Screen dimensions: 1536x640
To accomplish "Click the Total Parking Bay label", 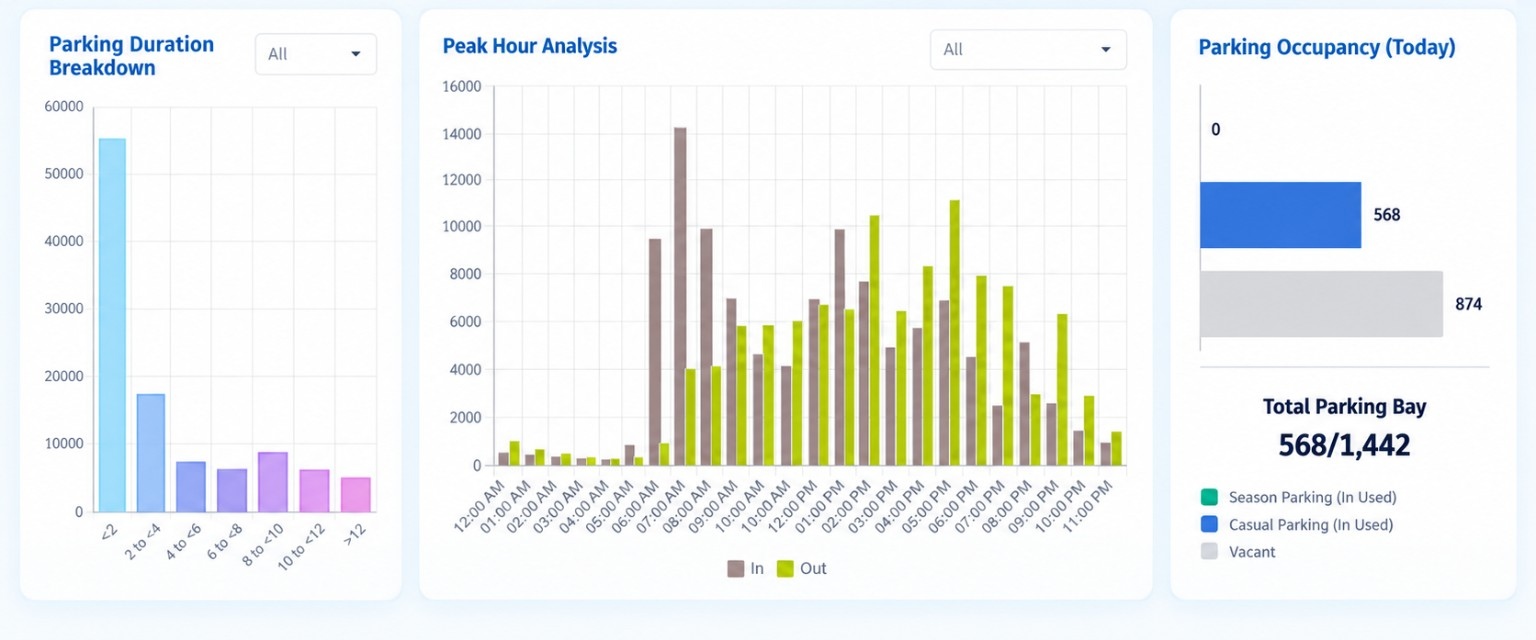I will pos(1345,407).
